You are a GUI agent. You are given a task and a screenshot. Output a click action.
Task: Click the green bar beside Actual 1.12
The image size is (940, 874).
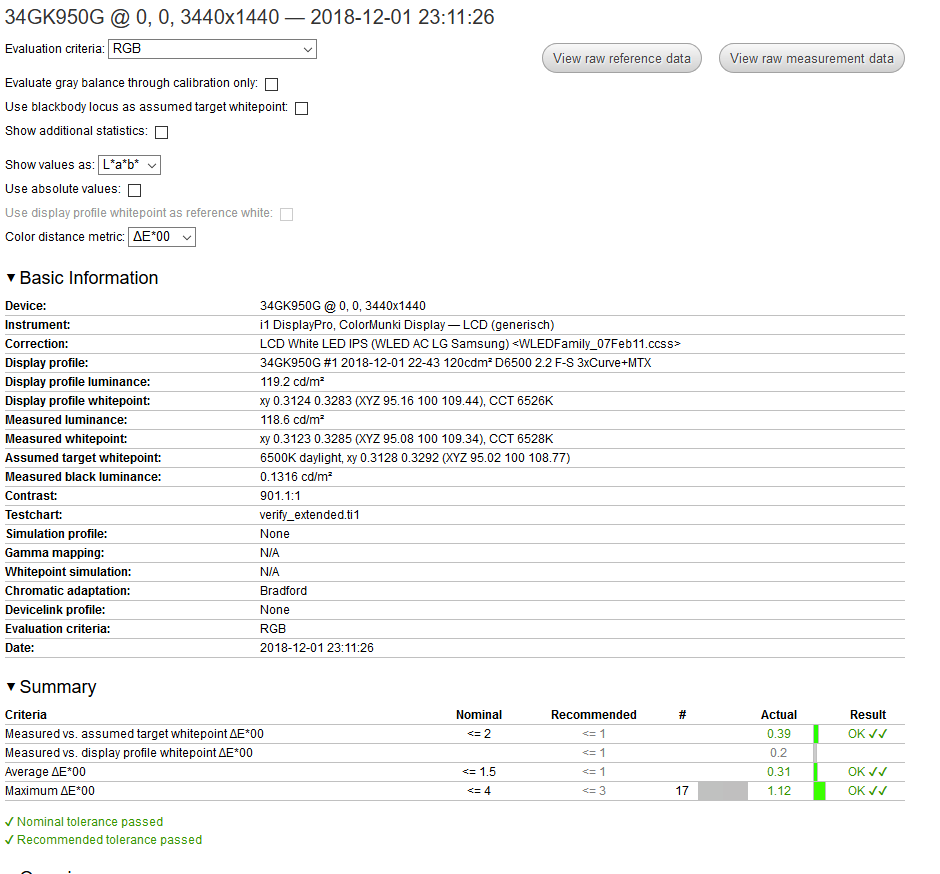tap(819, 791)
